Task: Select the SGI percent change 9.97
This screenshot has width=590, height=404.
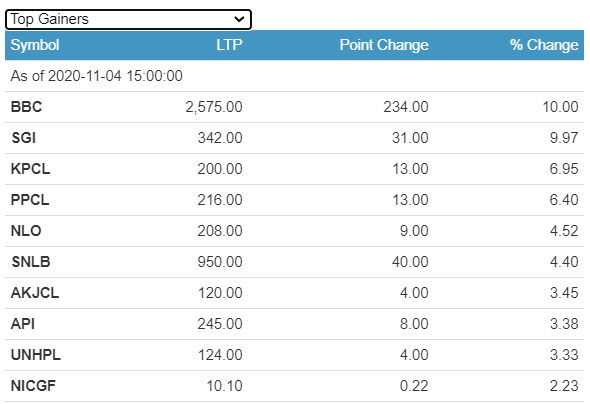Action: (x=564, y=138)
